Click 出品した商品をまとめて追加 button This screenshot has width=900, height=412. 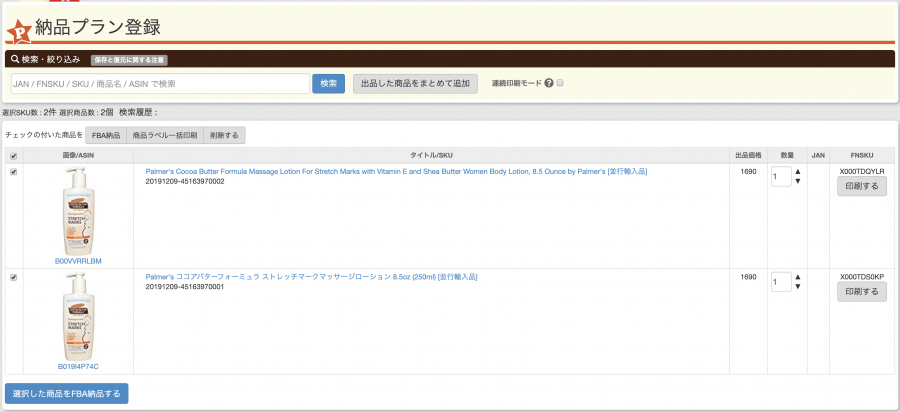[415, 83]
